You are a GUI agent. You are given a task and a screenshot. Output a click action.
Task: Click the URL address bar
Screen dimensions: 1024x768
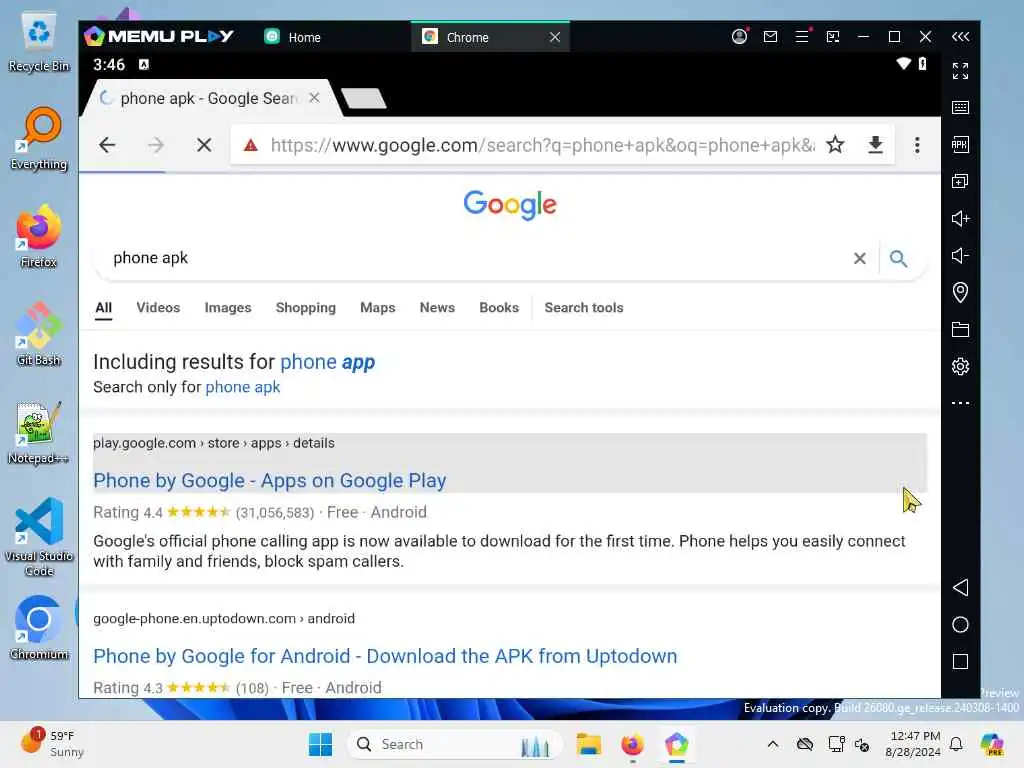[542, 145]
